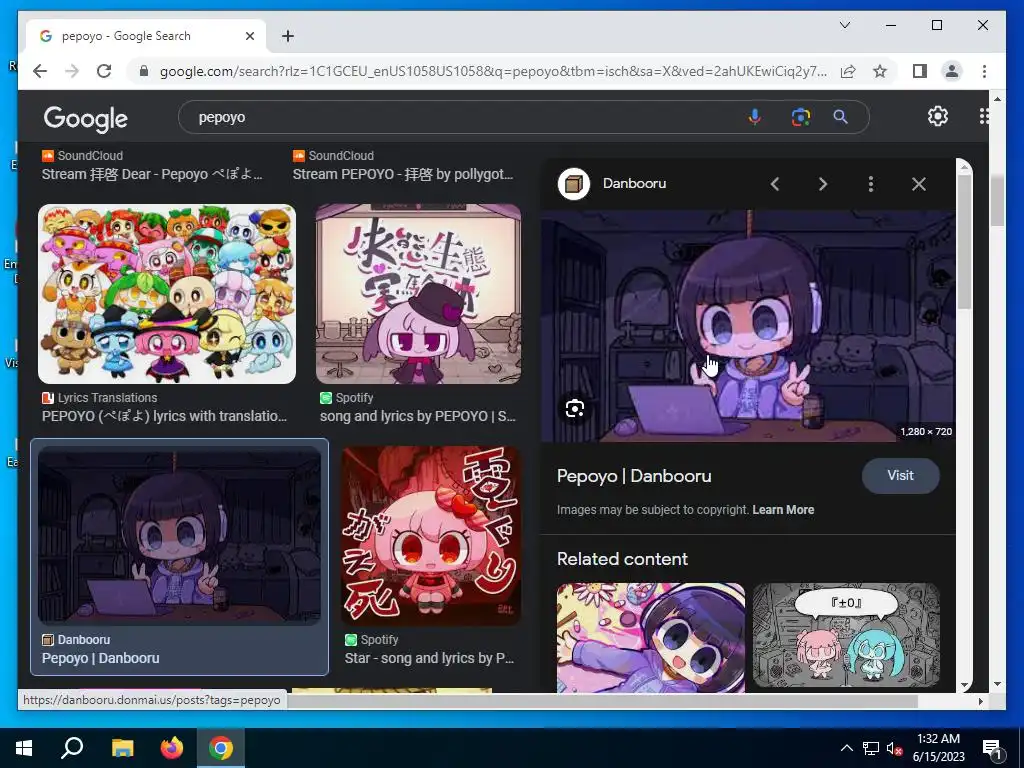Click the Visit button

pyautogui.click(x=901, y=475)
